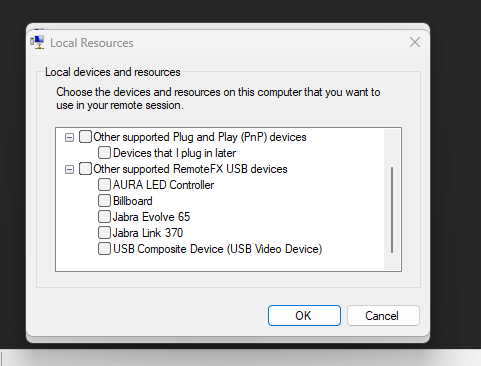The image size is (481, 366).
Task: Select the AURA LED Controller label
Action: point(163,185)
